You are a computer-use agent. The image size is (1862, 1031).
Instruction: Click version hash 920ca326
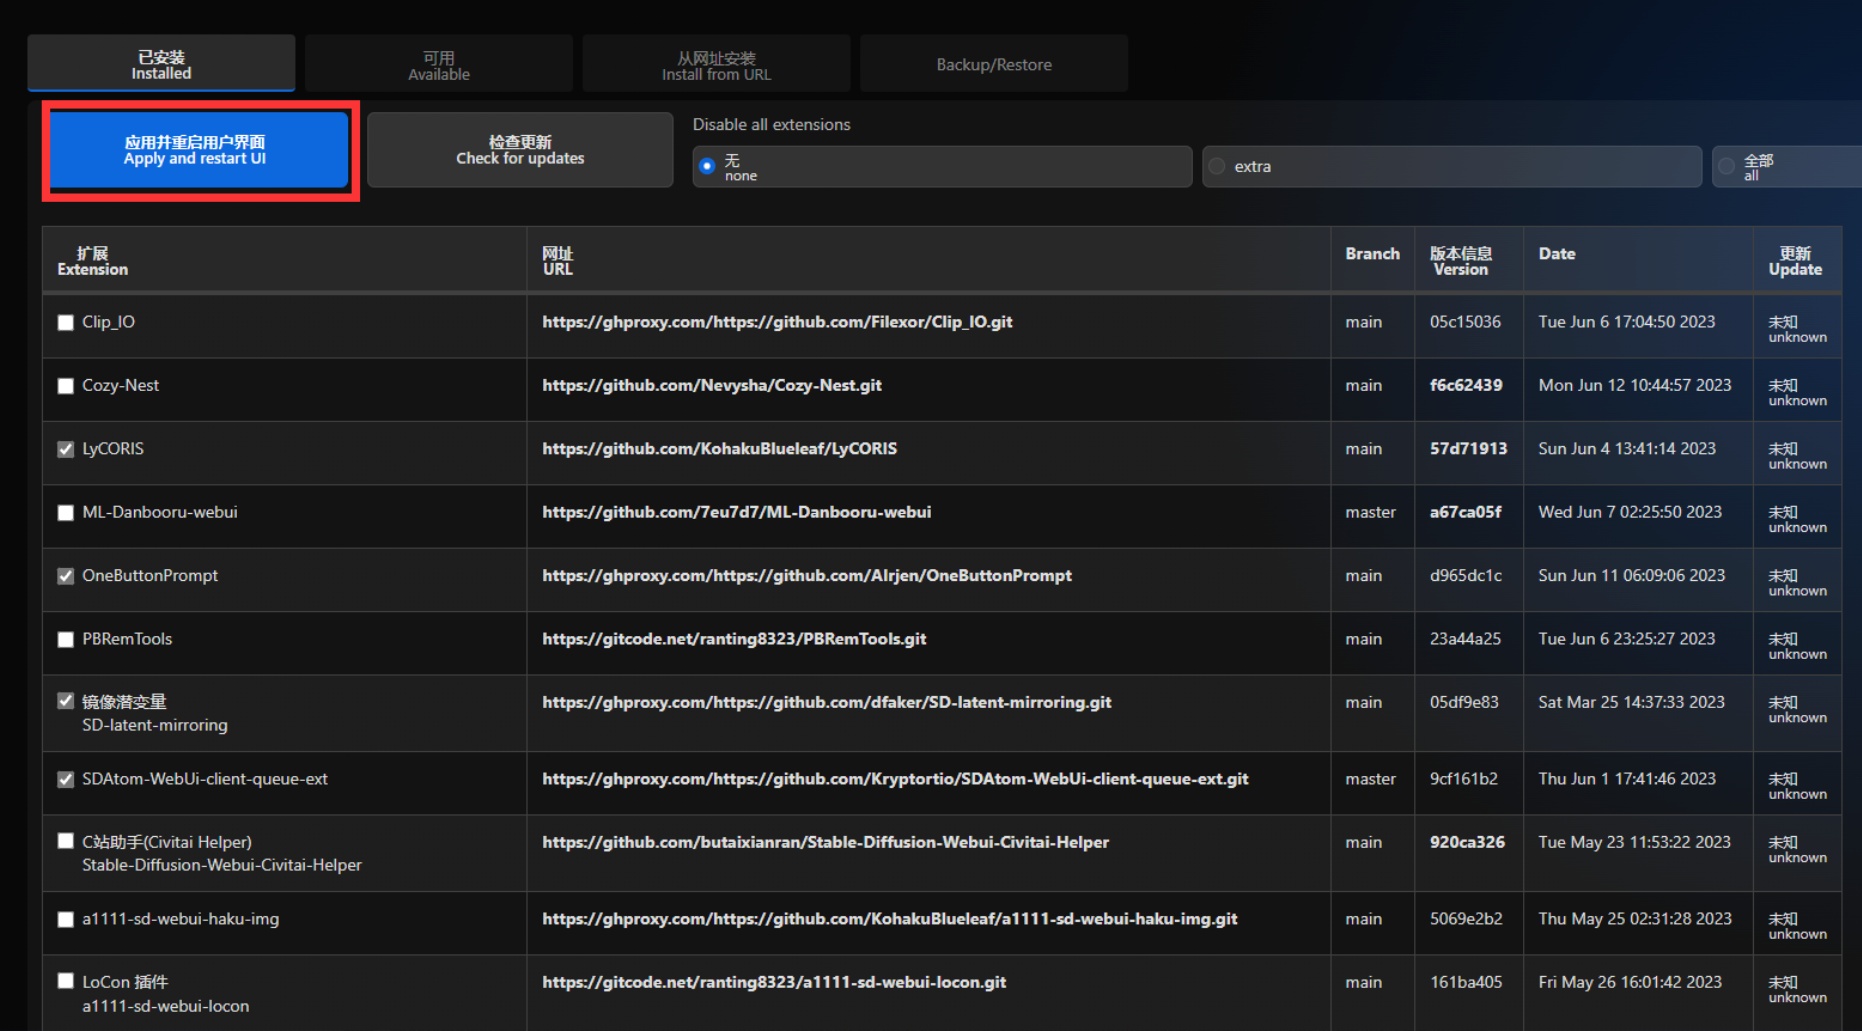coord(1467,842)
